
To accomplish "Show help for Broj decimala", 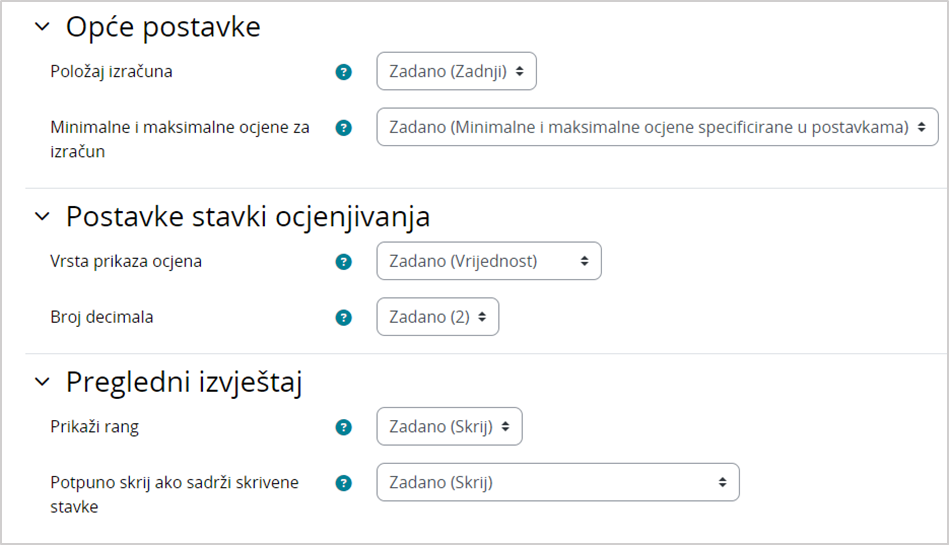I will pyautogui.click(x=344, y=318).
